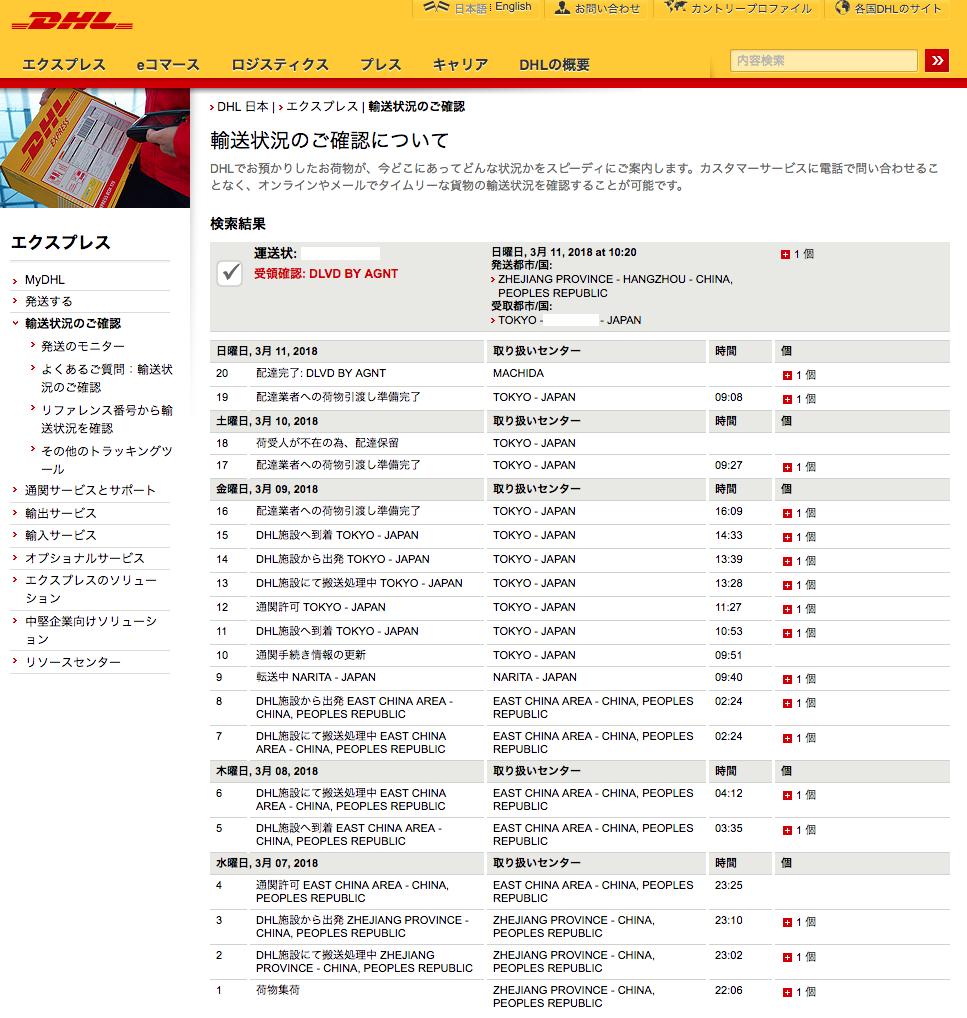Screen dimensions: 967x1018
Task: Open 通関サービスとサポート in the sidebar
Action: pos(90,490)
